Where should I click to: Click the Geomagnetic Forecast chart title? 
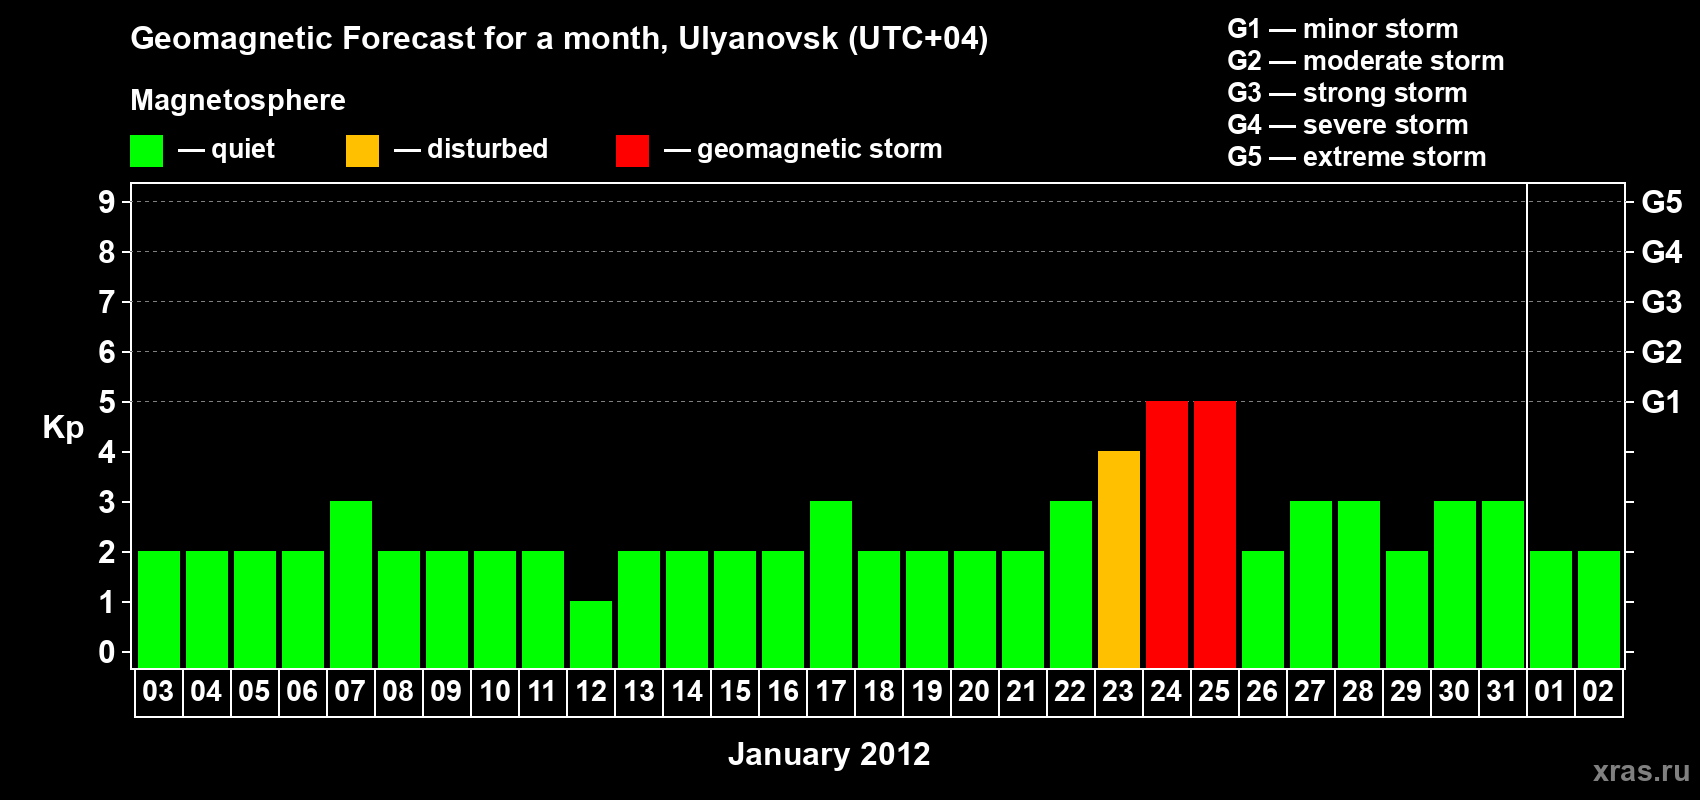point(559,39)
